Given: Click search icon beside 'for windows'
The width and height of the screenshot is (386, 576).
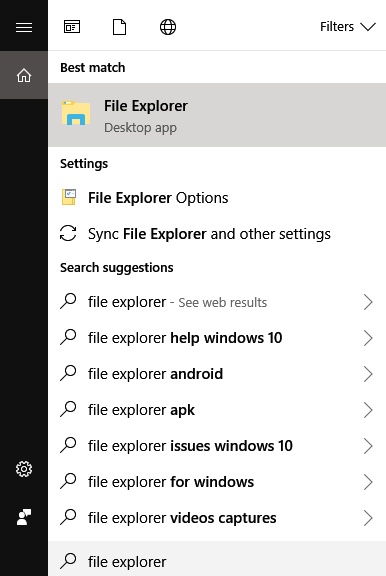Looking at the screenshot, I should pos(68,480).
